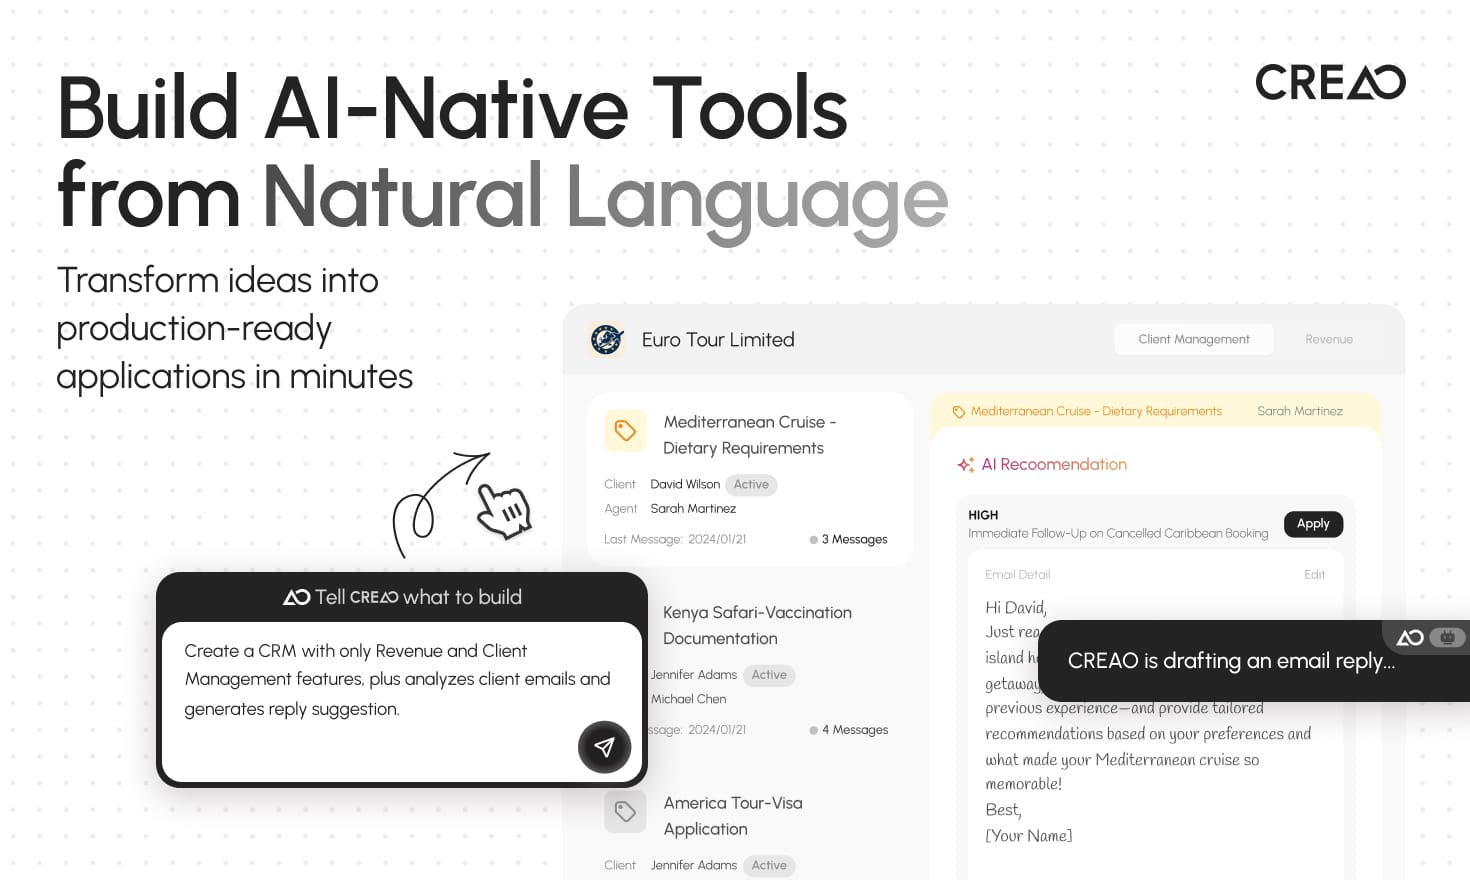Click CREAO logo icon in drafting notification
The image size is (1470, 880).
(x=1410, y=637)
